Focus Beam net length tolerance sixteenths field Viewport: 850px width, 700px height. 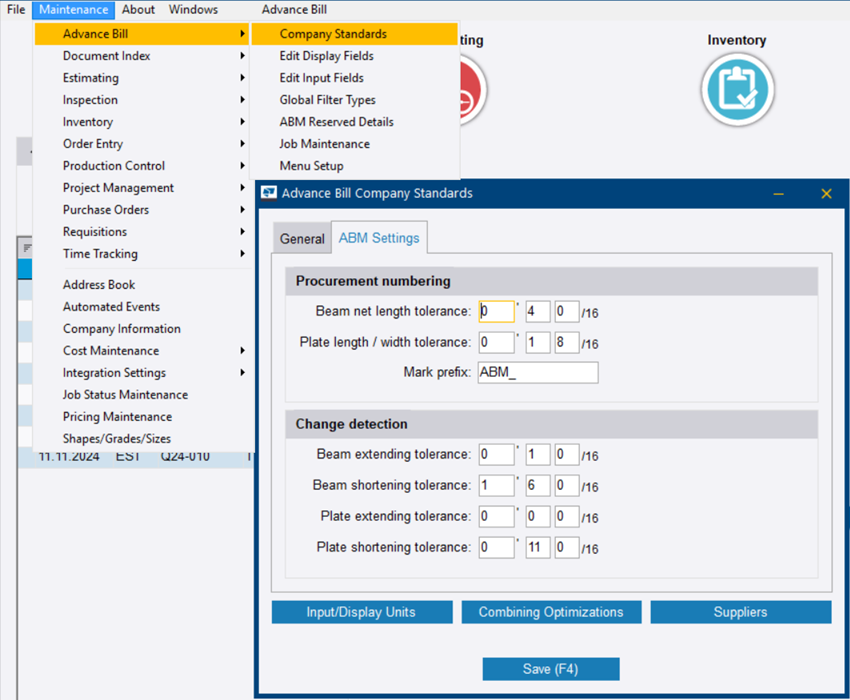[567, 311]
